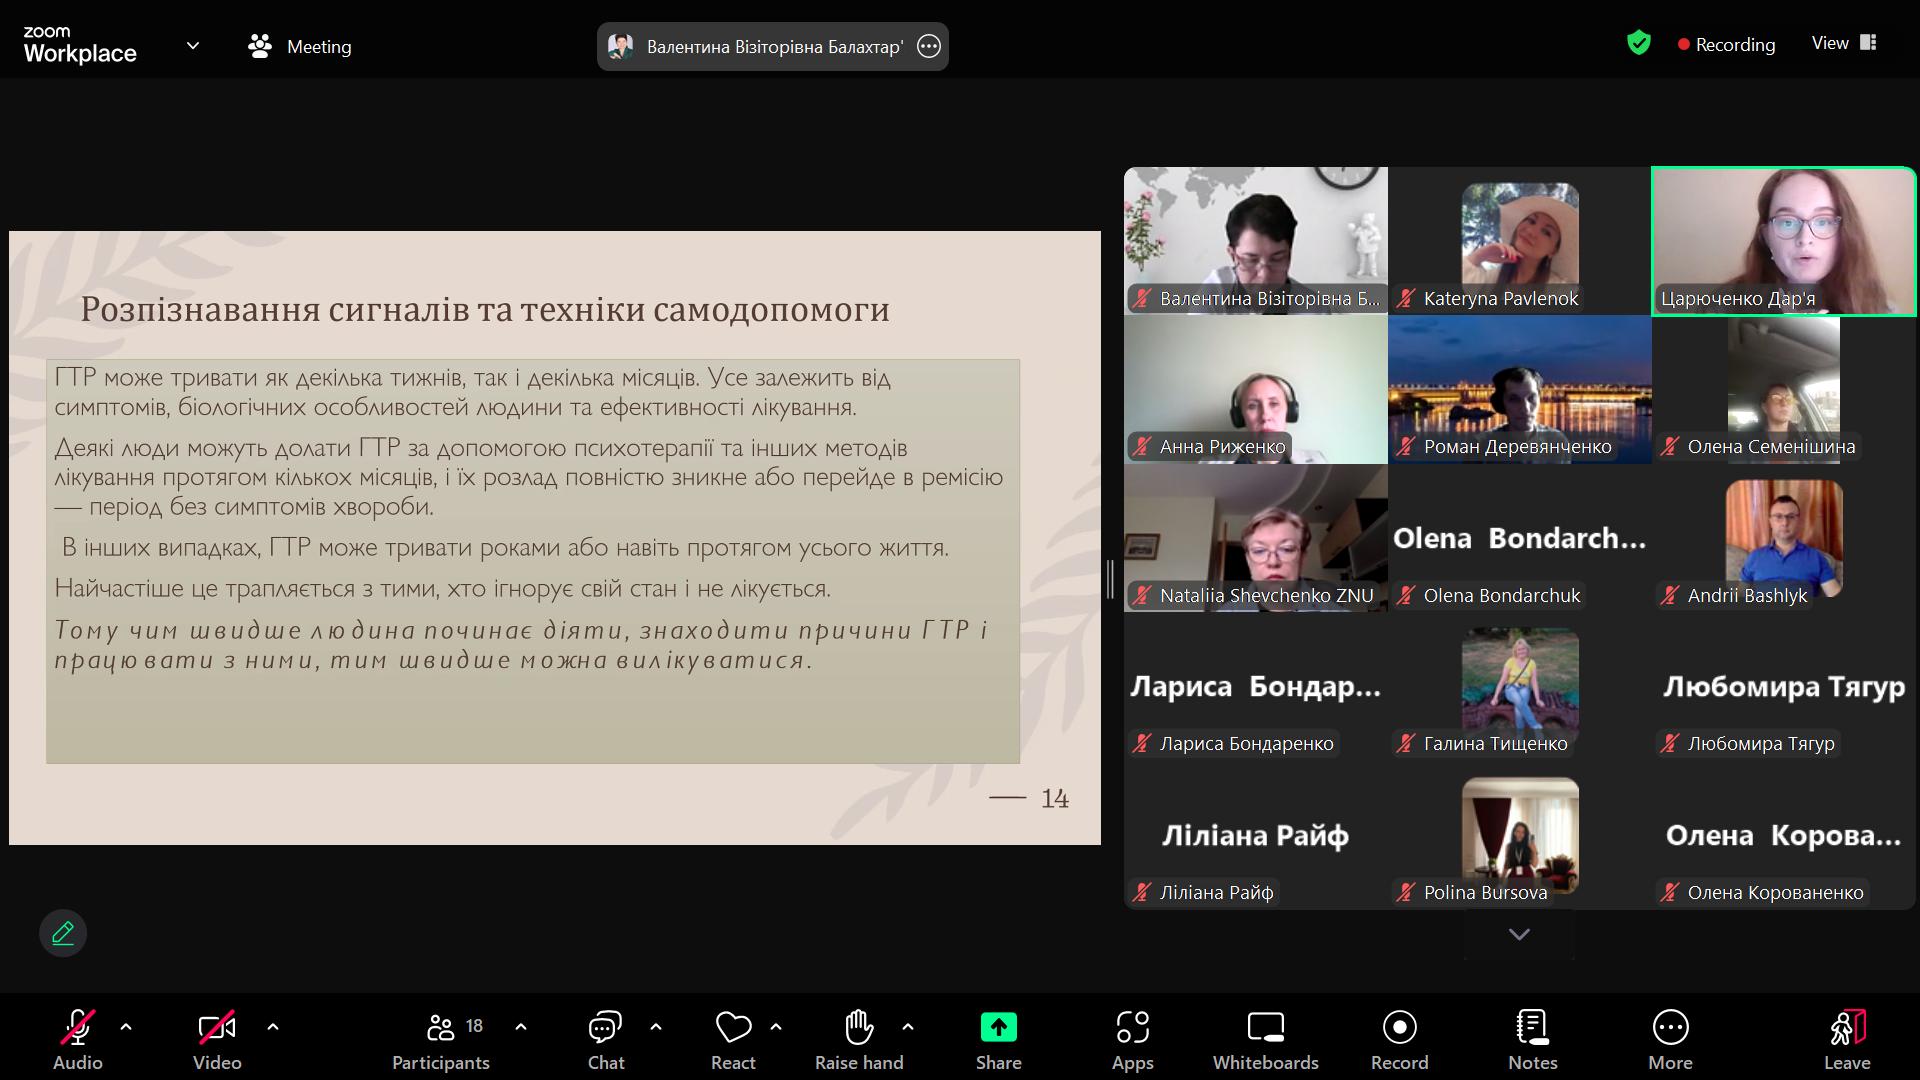Click the green annotate pencil icon
Screen dimensions: 1920x1080
point(63,933)
